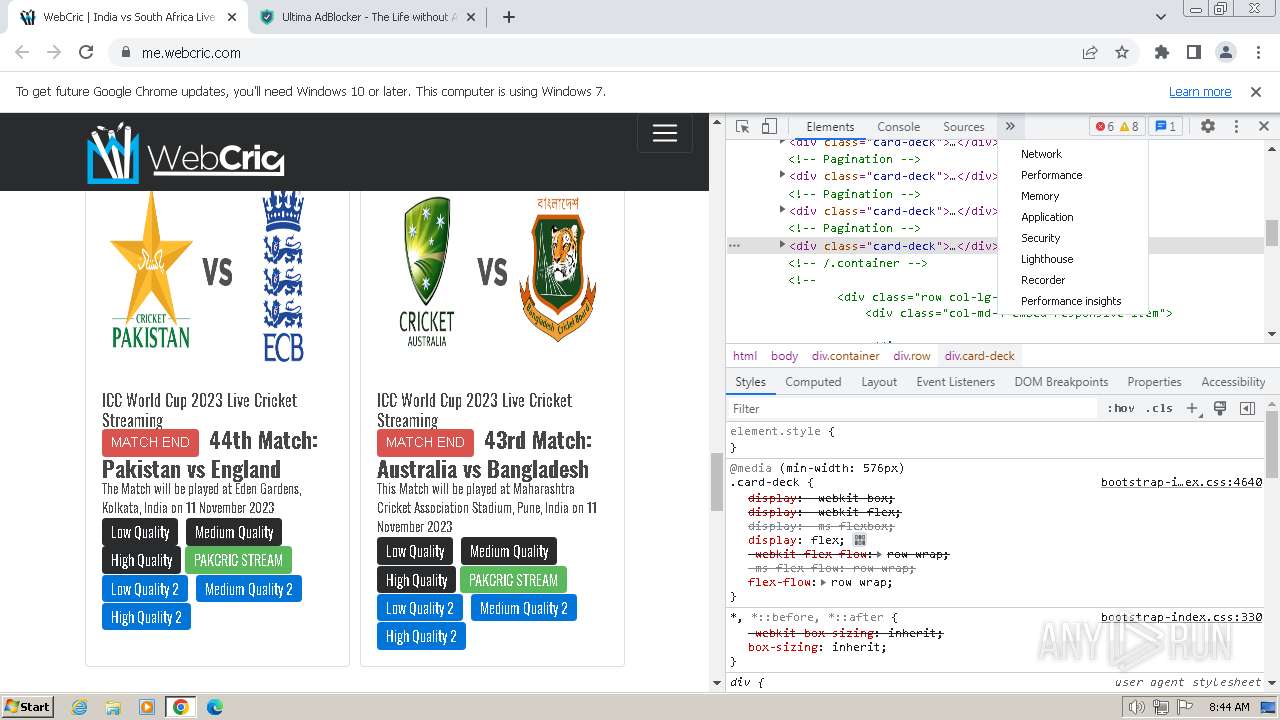1280x720 pixels.
Task: Open the Chrome profile avatar
Action: click(x=1225, y=53)
